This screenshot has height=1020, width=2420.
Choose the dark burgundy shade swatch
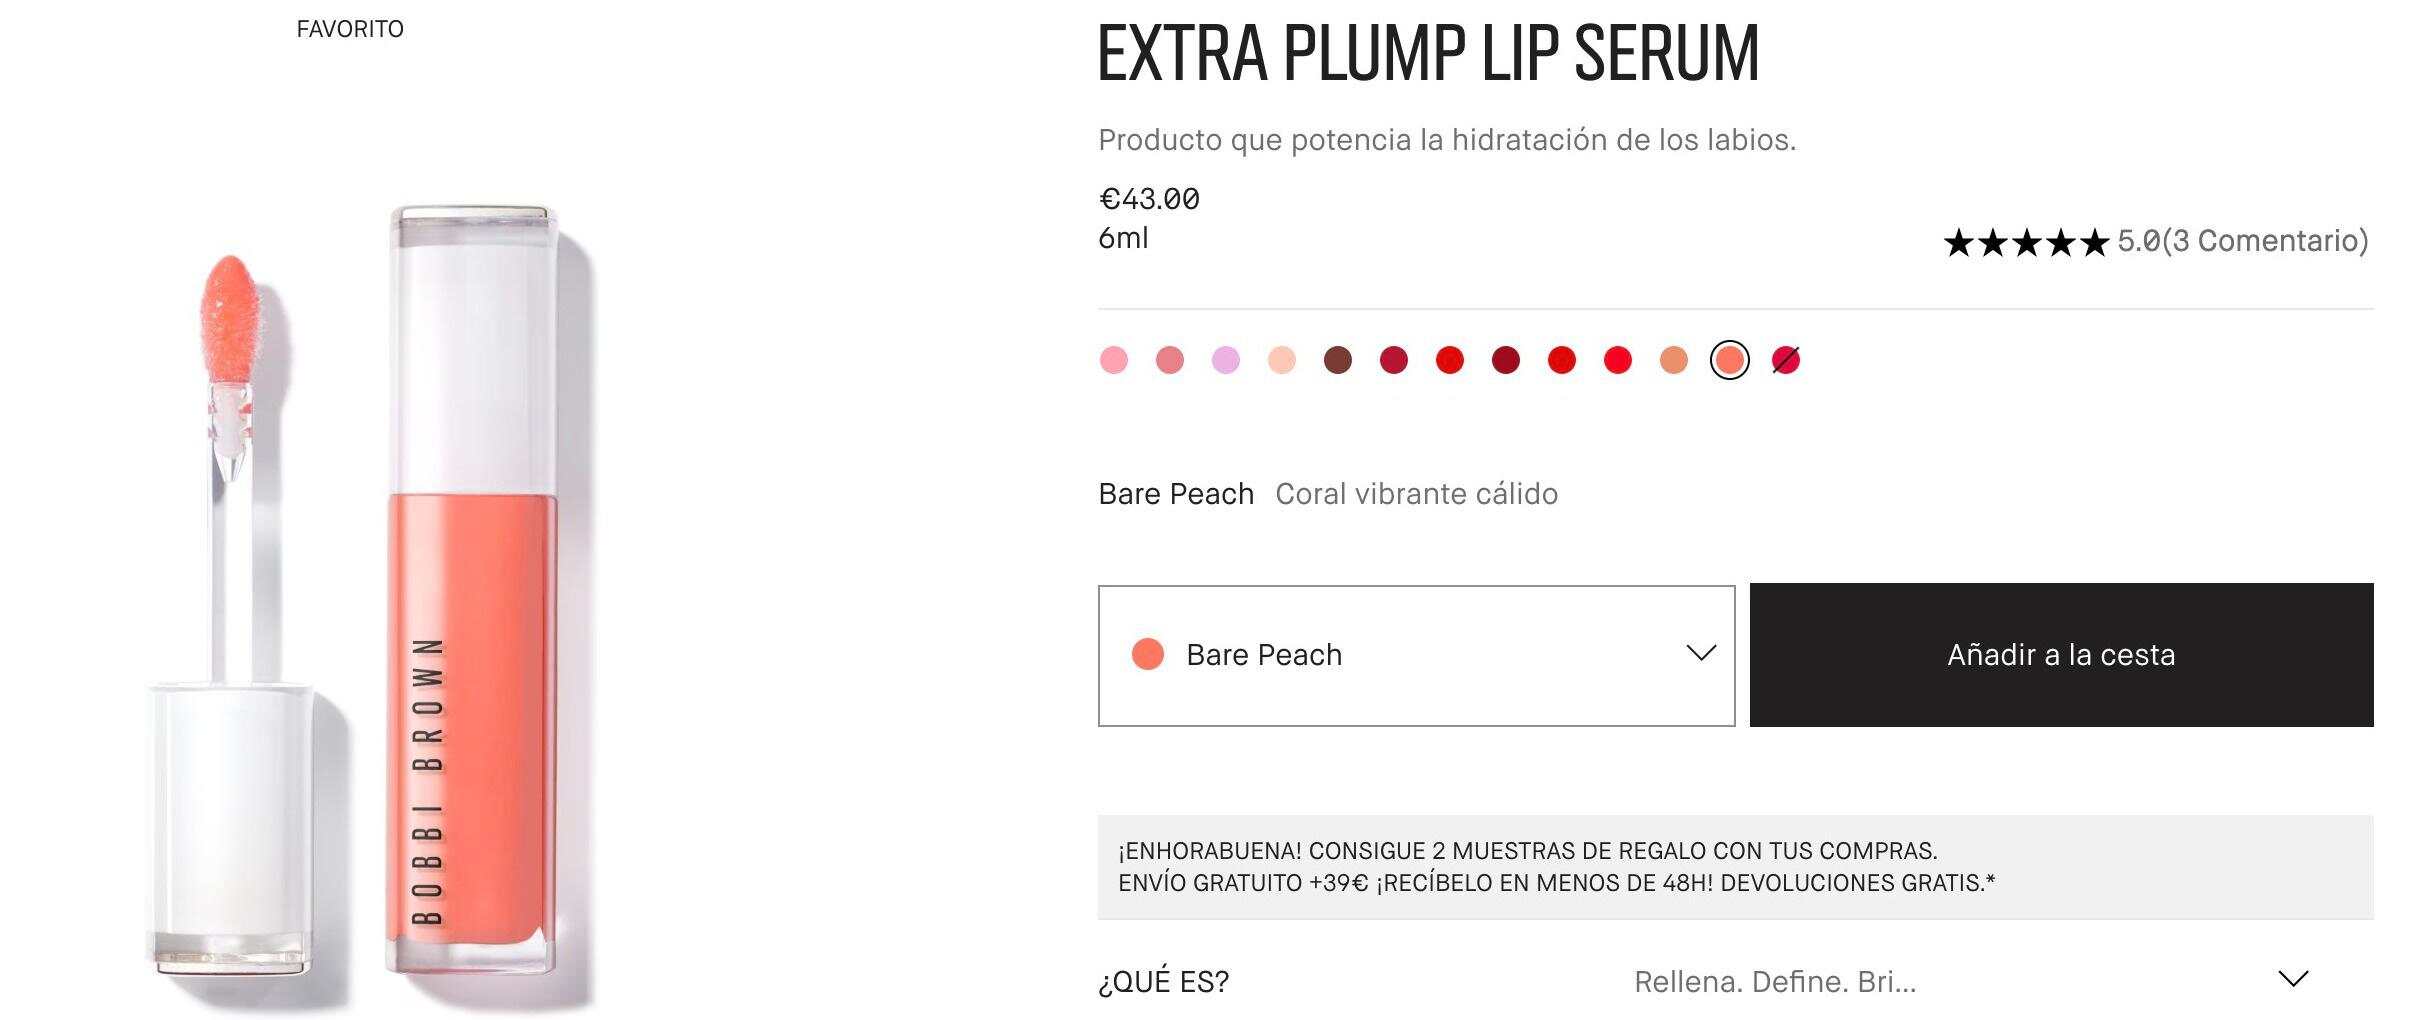1505,360
